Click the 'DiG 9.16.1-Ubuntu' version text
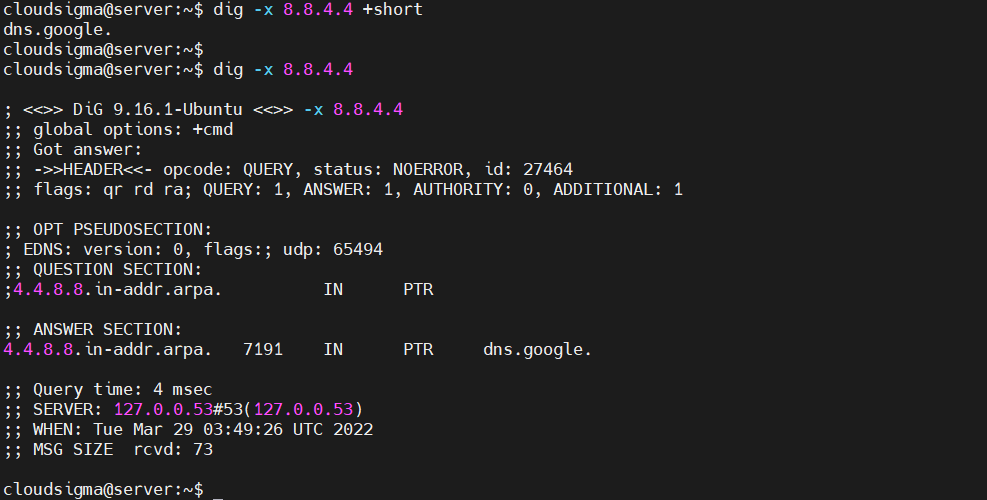 (157, 110)
